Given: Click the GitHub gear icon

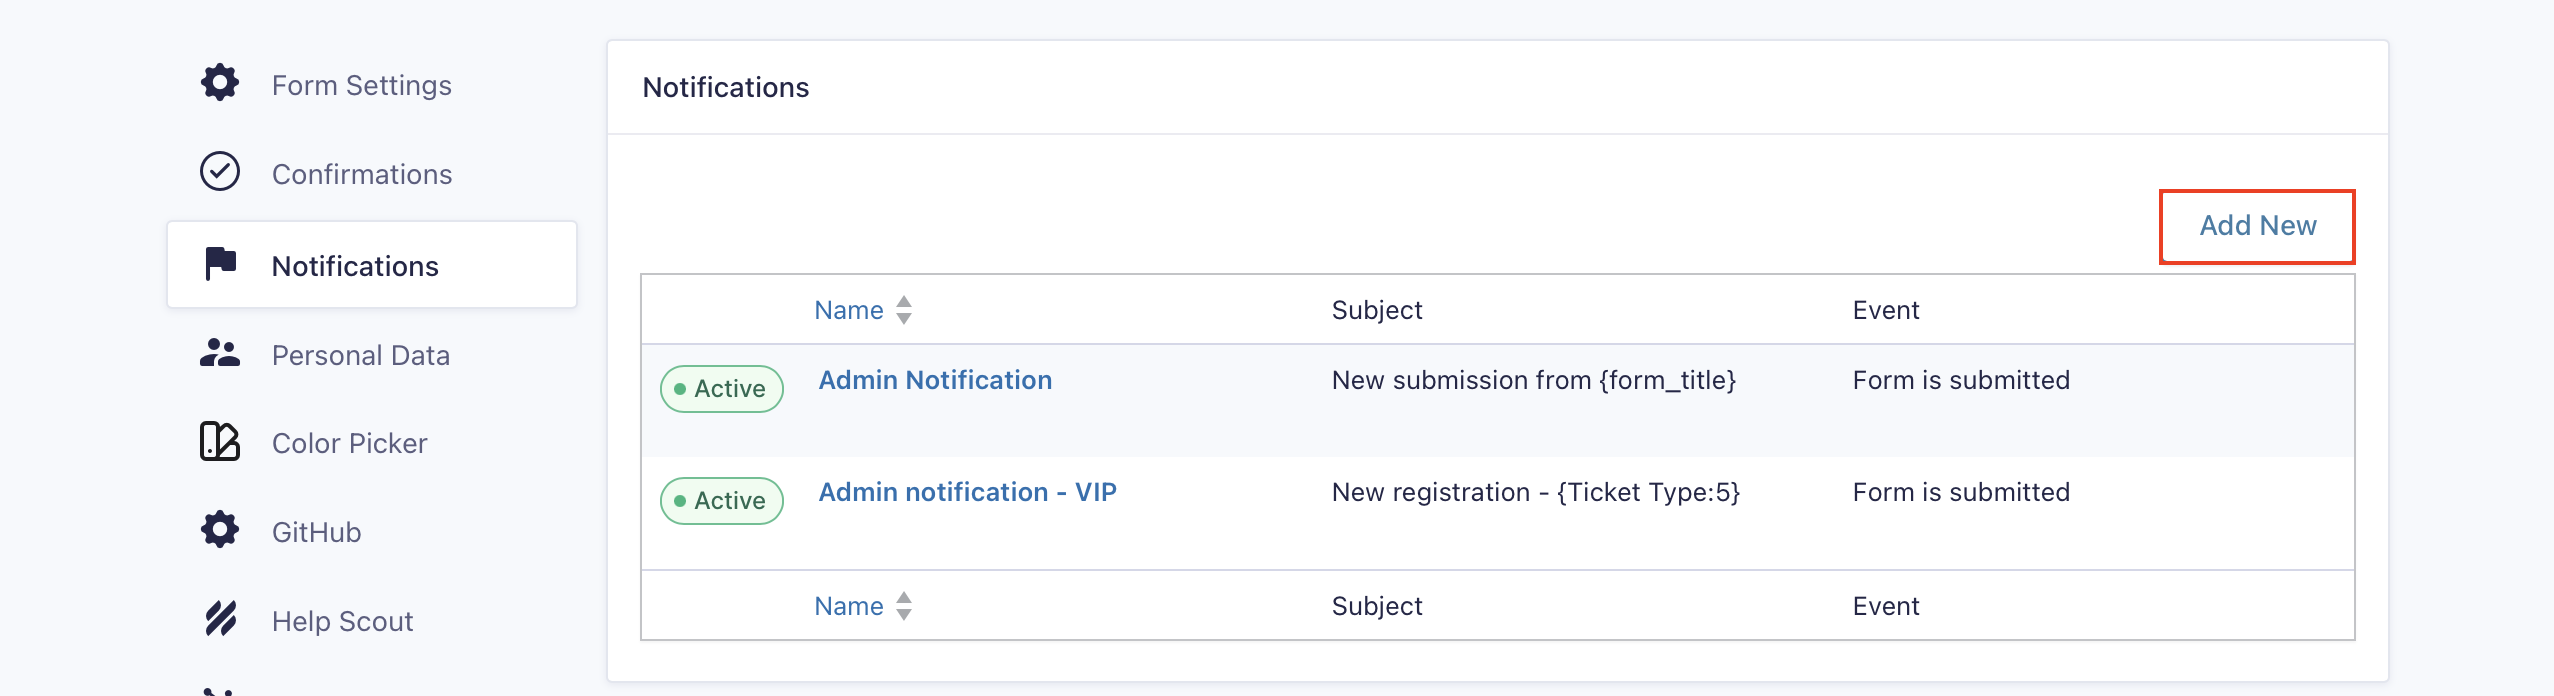Looking at the screenshot, I should (219, 530).
